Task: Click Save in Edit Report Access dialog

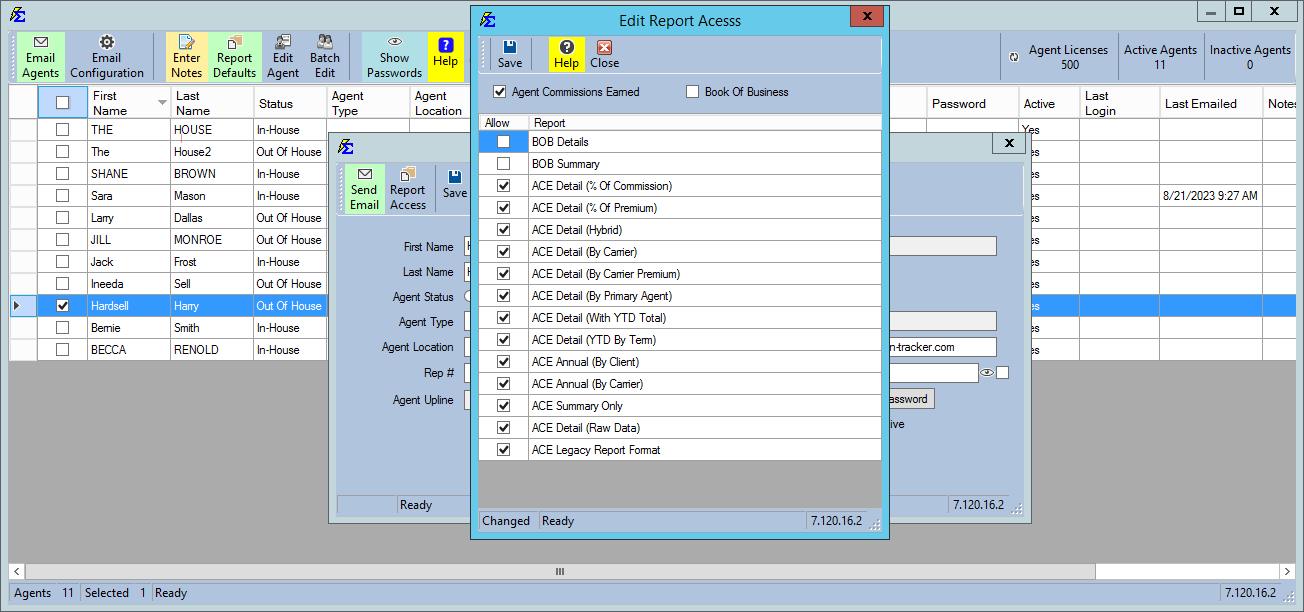Action: (509, 54)
